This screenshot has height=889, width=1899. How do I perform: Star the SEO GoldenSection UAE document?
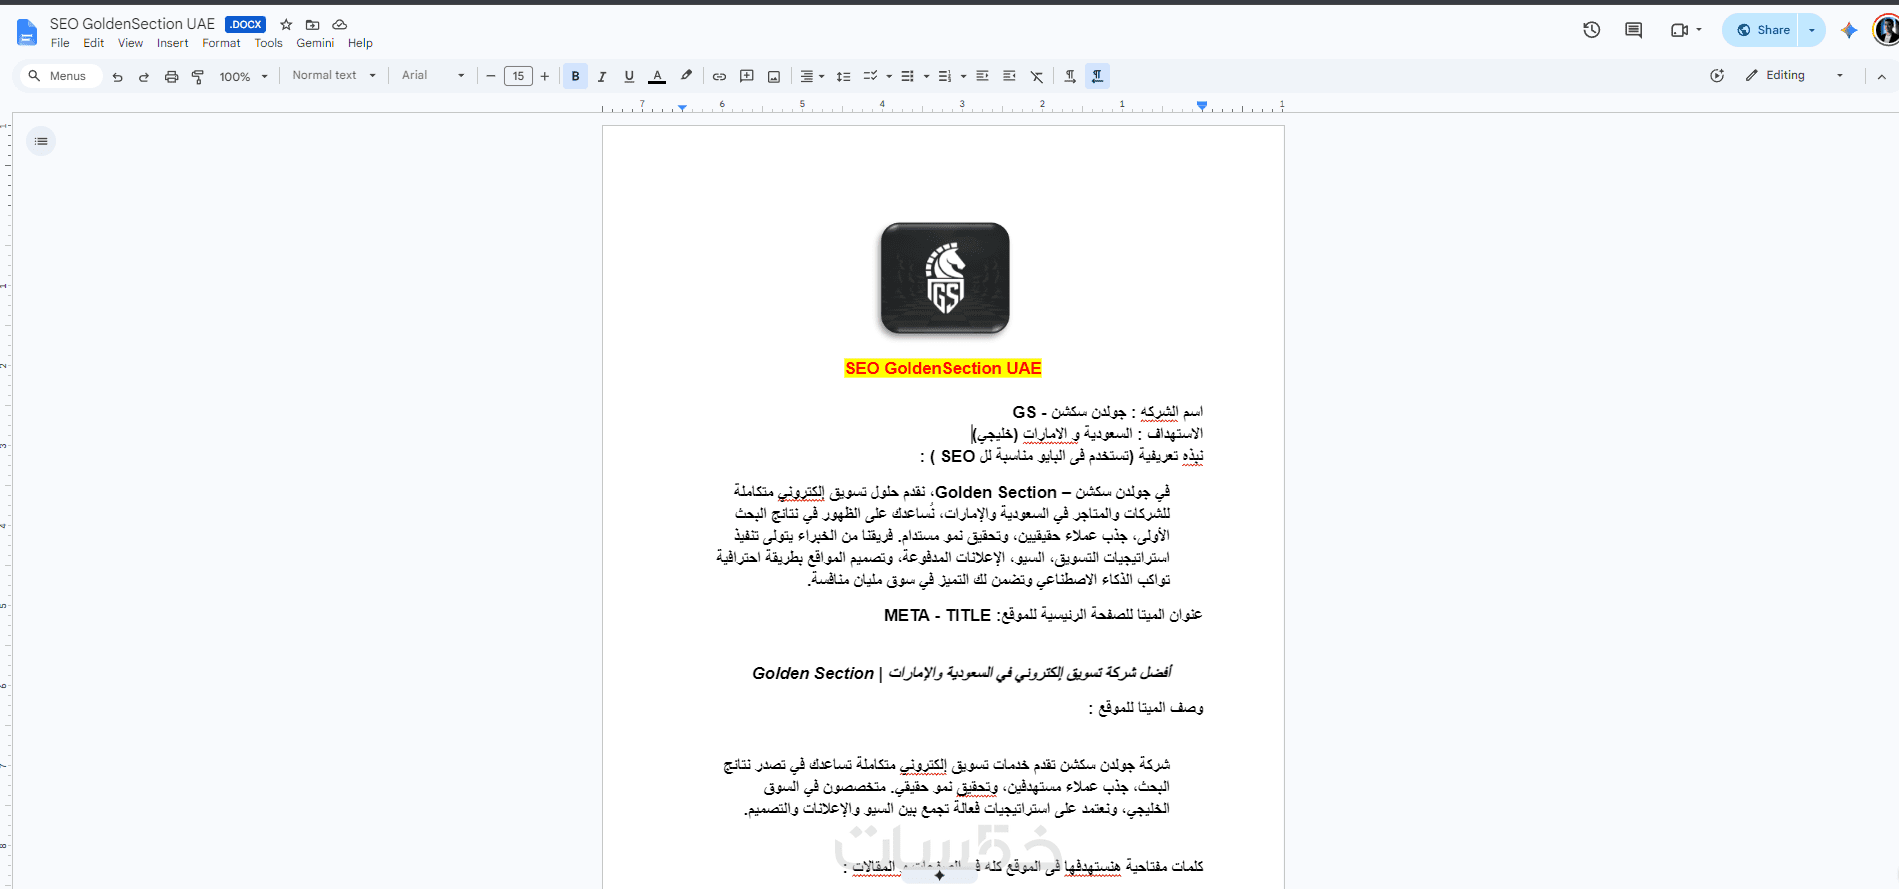(286, 24)
